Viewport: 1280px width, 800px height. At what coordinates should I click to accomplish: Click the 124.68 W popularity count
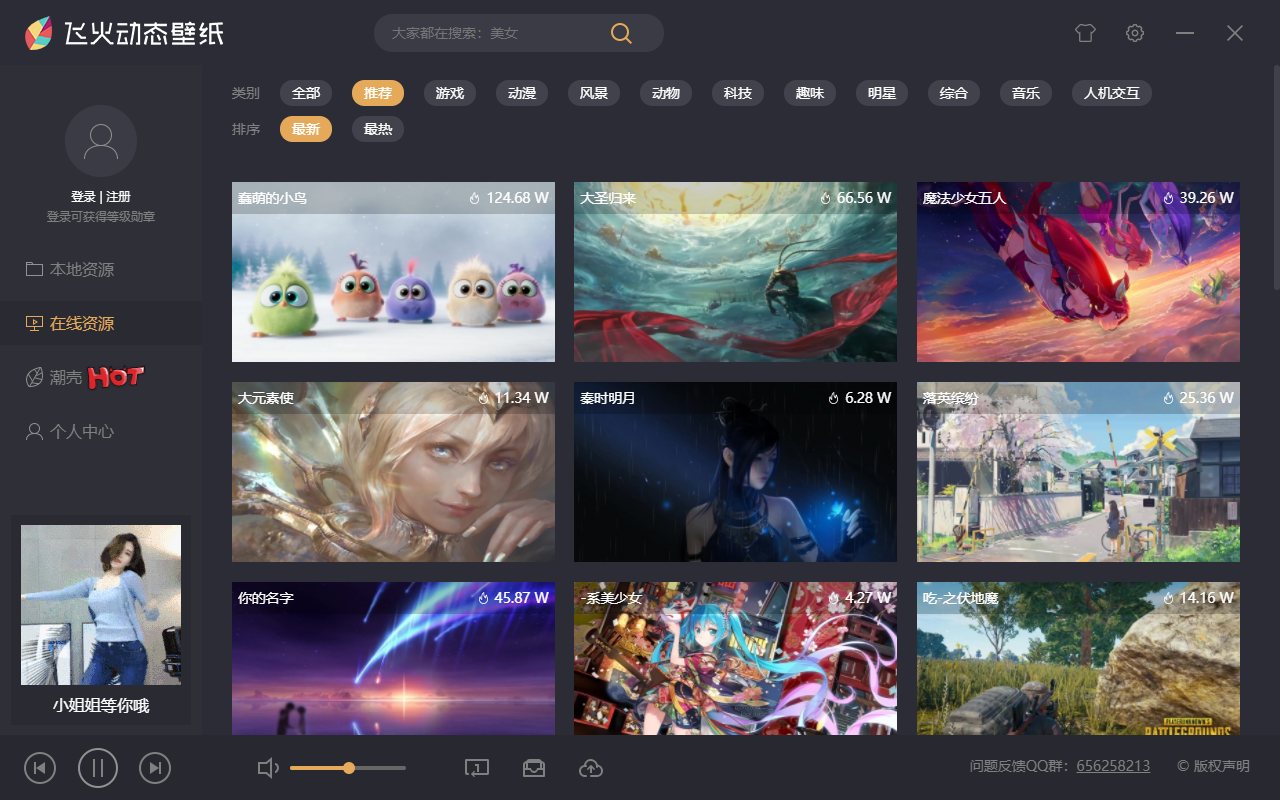coord(509,198)
